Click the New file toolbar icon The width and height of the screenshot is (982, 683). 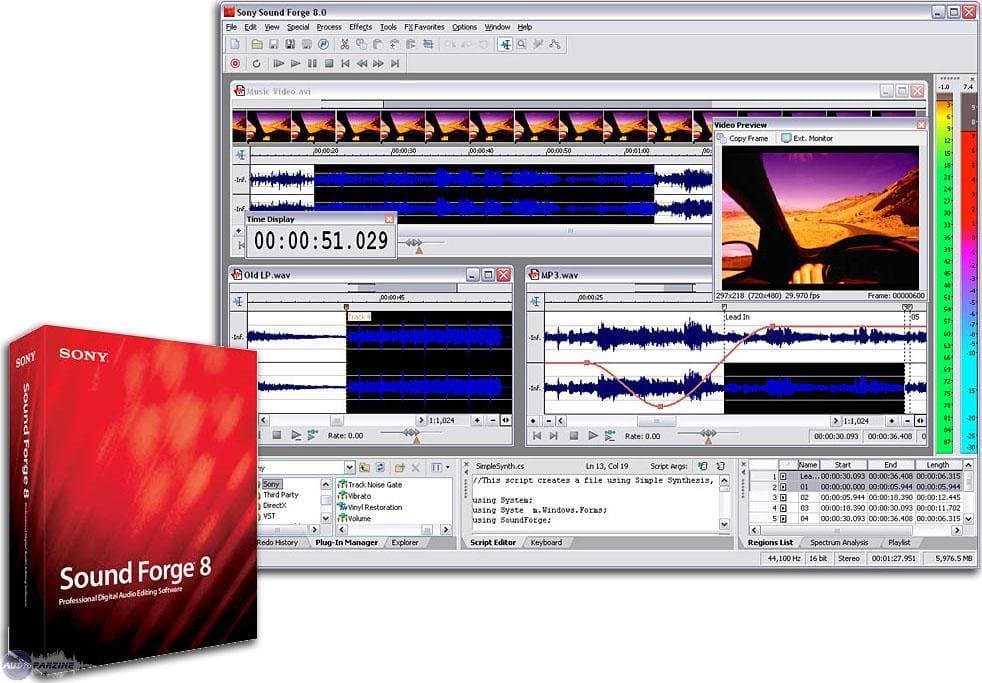tap(235, 44)
